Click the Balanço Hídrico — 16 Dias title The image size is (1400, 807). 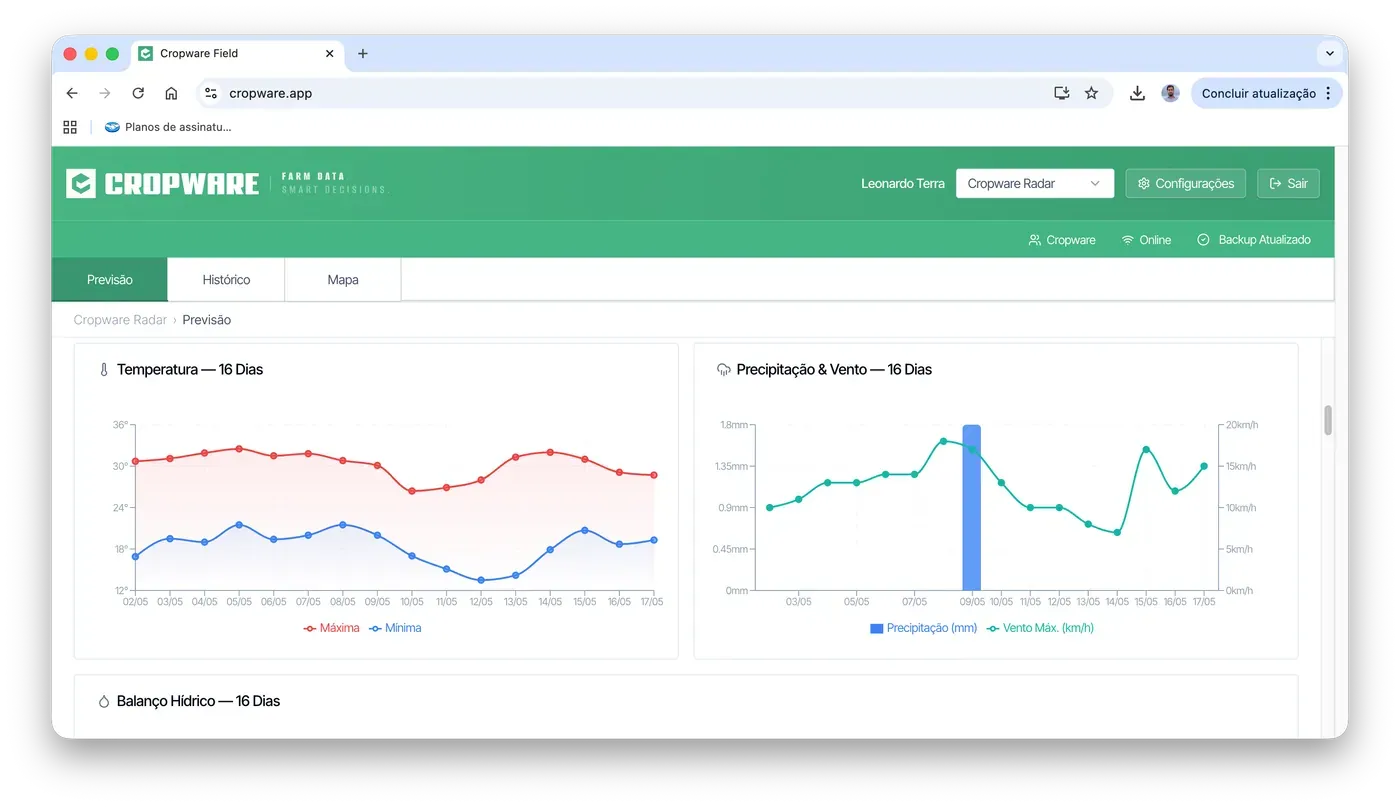198,702
